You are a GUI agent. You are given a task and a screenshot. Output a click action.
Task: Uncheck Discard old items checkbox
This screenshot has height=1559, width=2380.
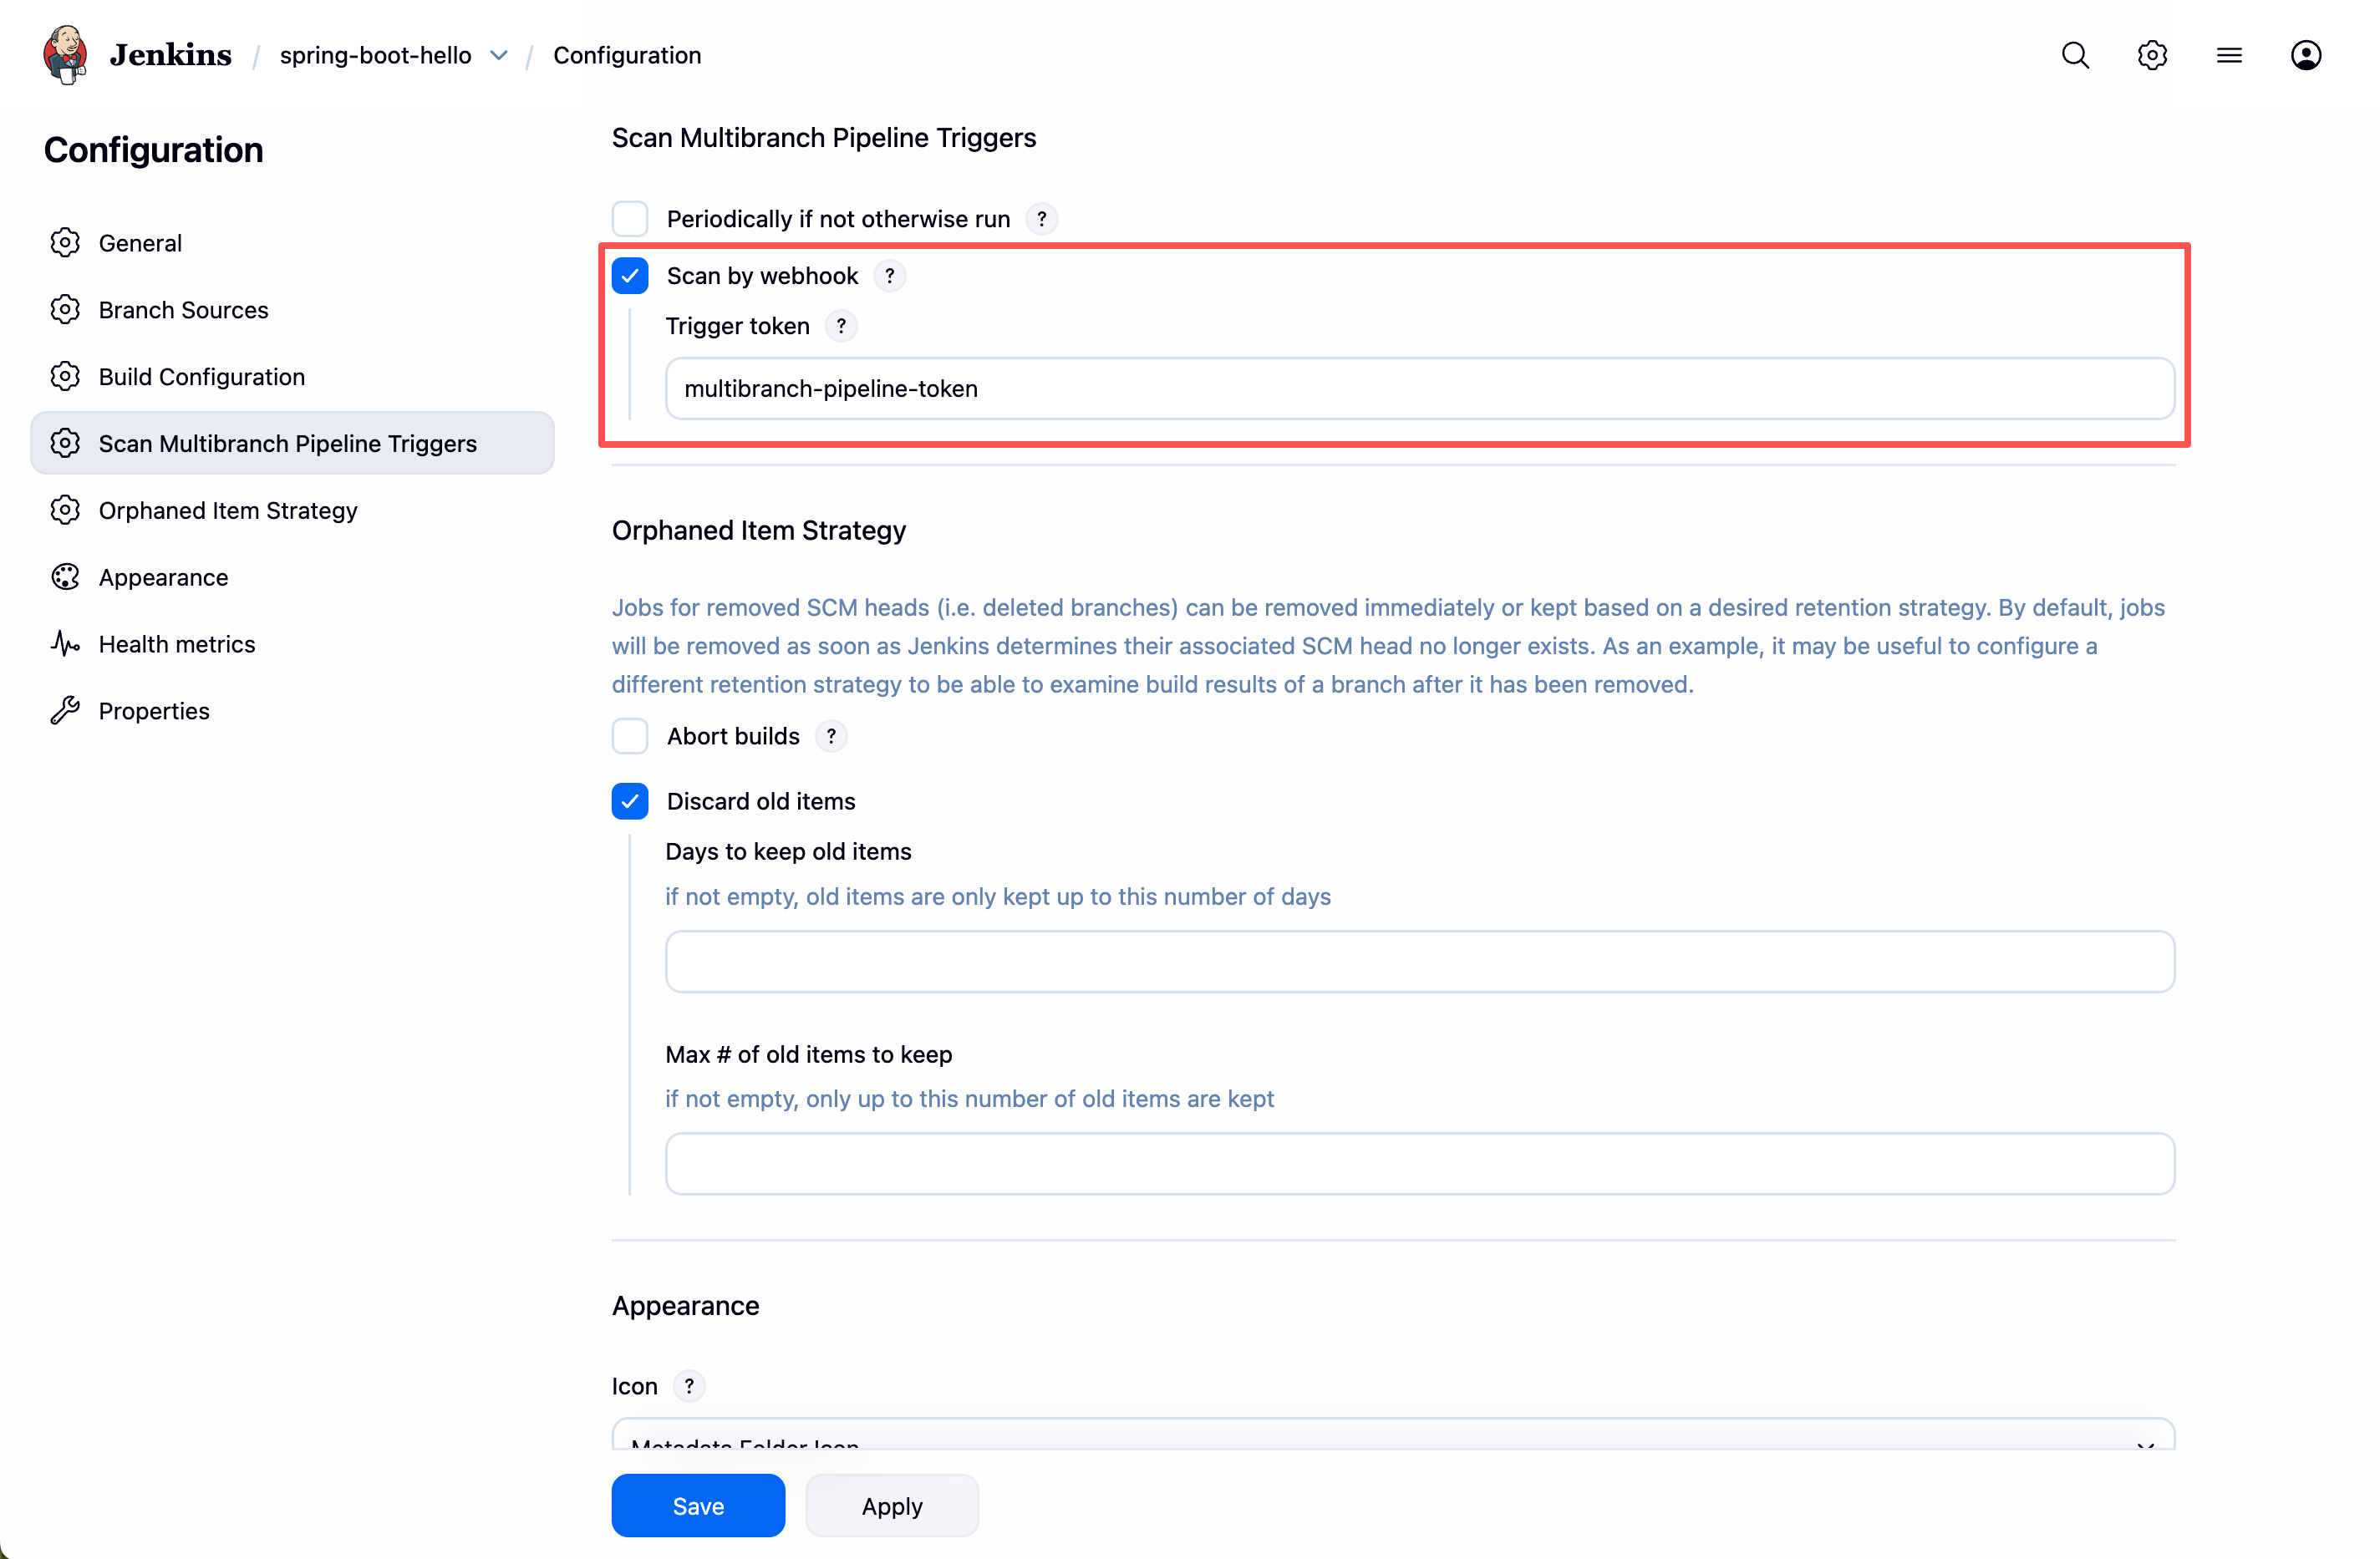[x=630, y=801]
